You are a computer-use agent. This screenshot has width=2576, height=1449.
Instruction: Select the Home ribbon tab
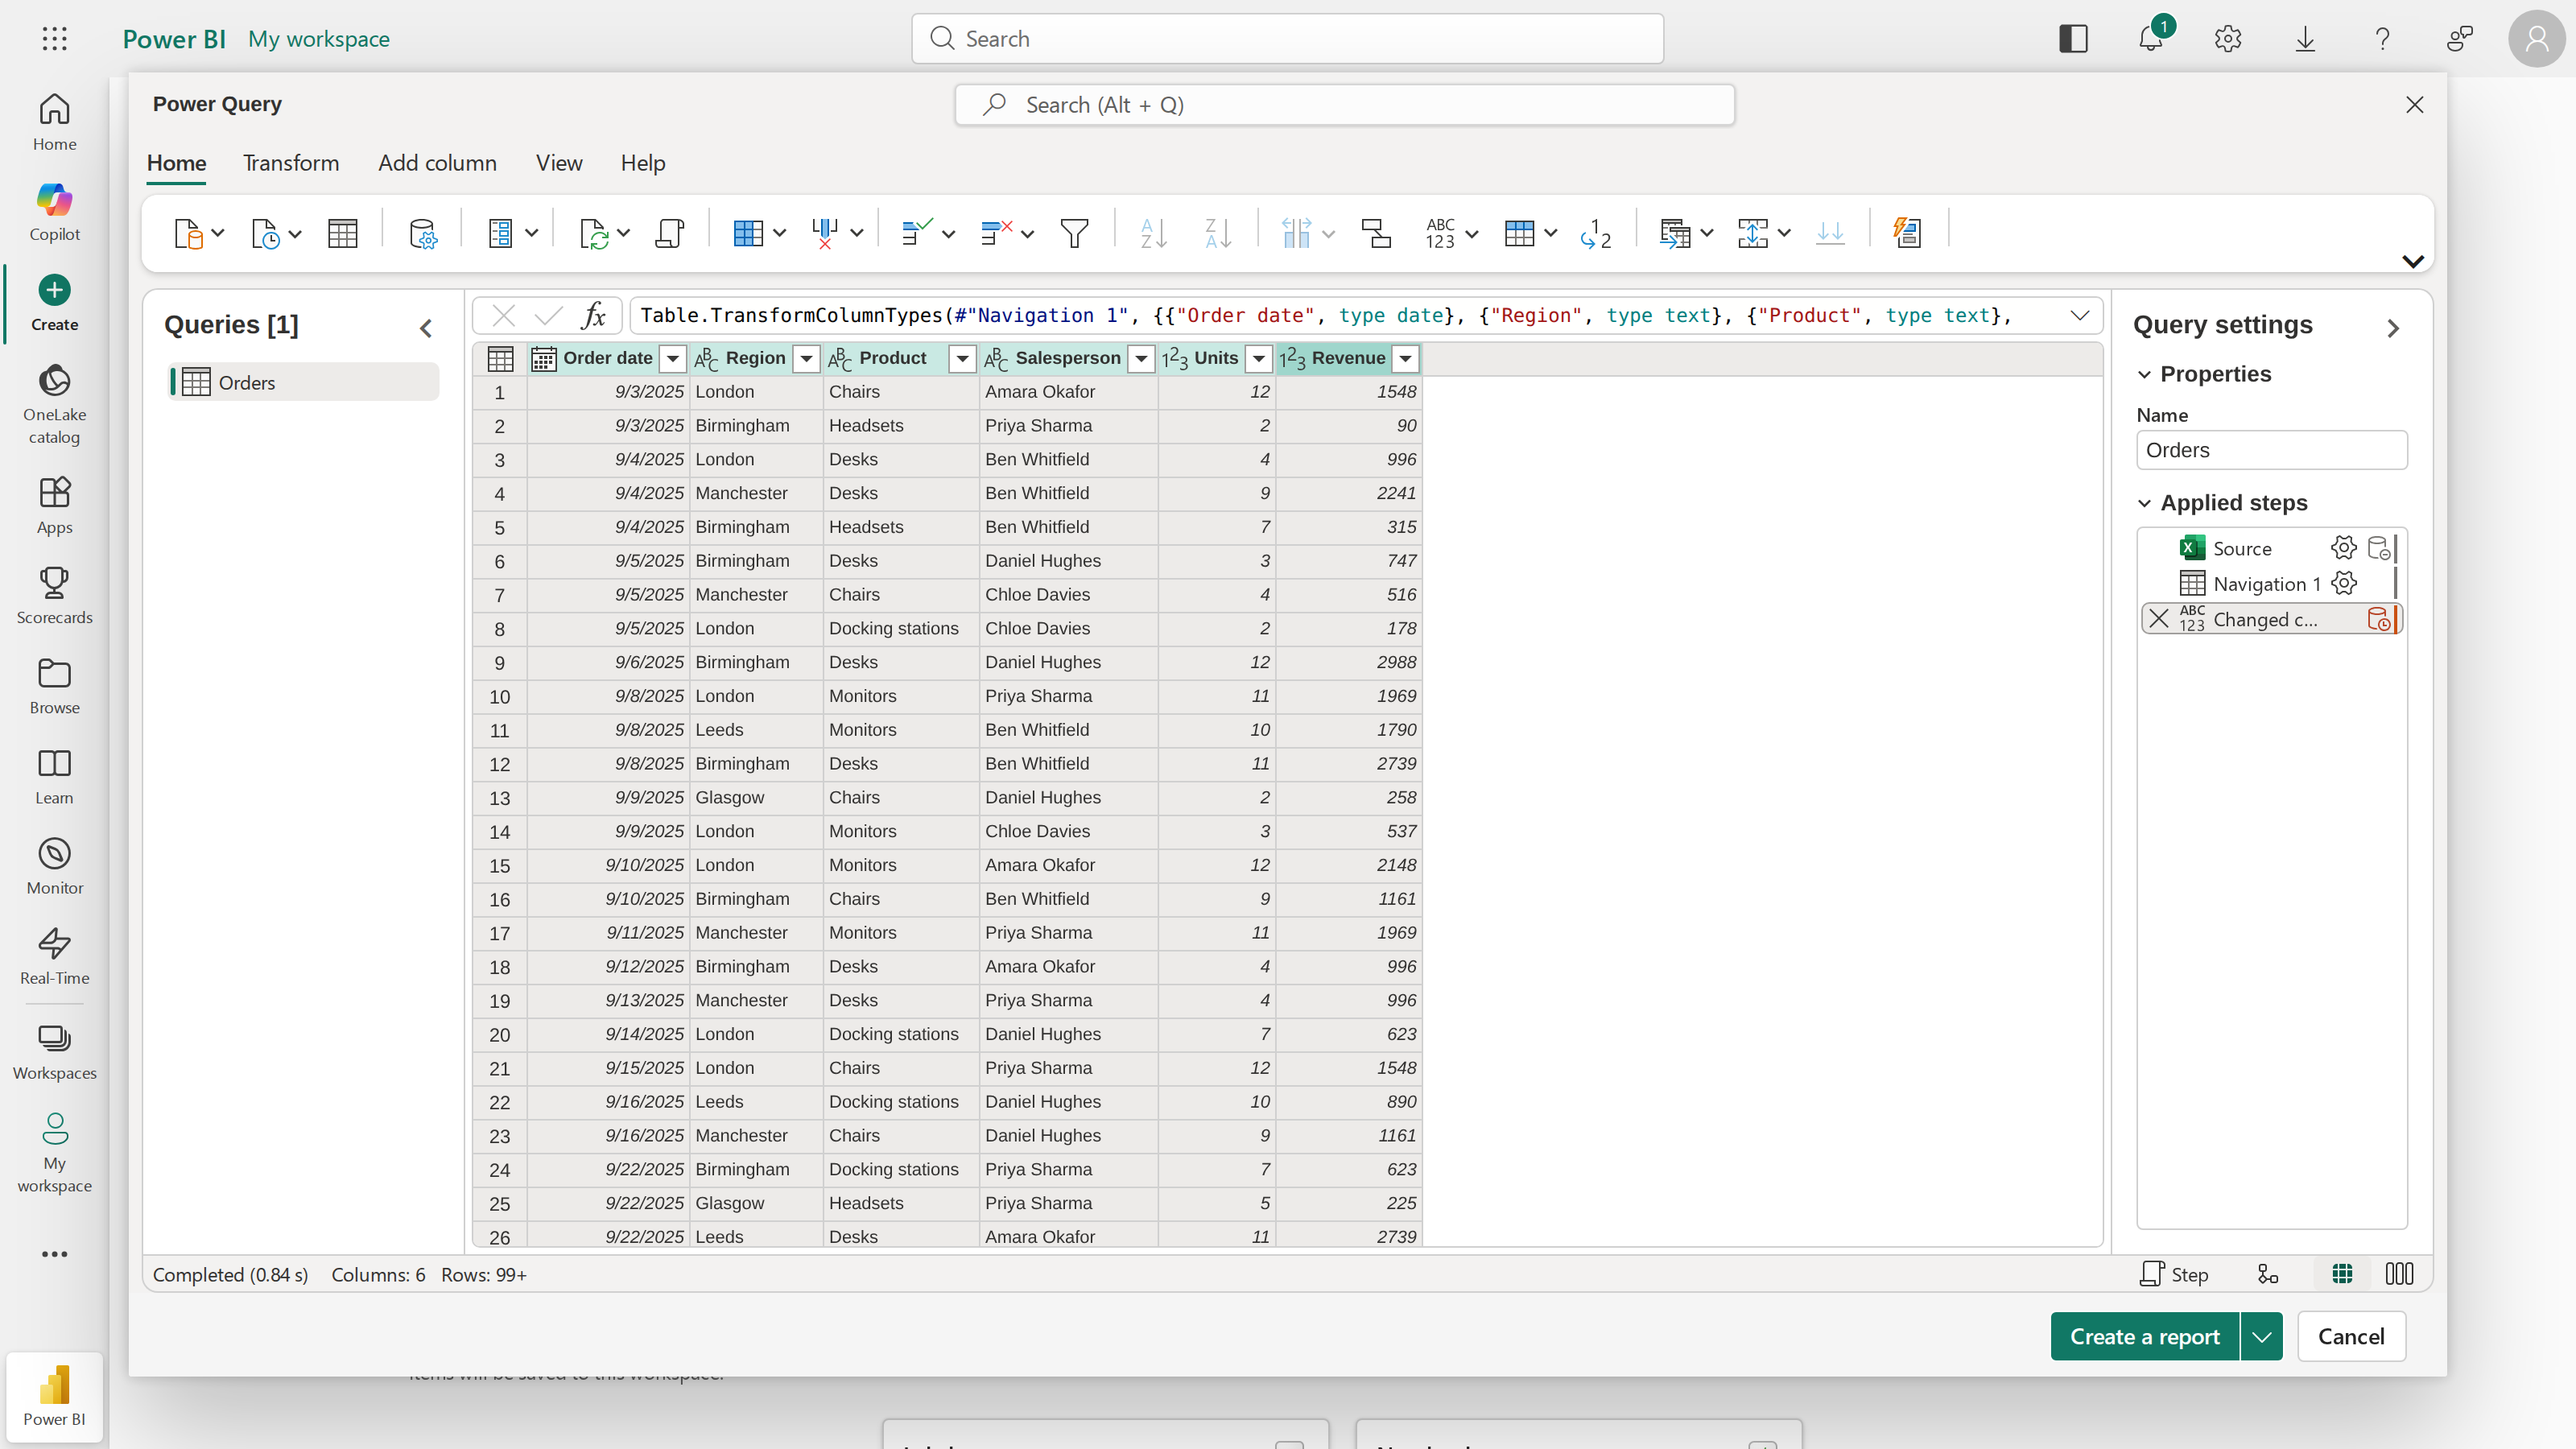tap(176, 163)
